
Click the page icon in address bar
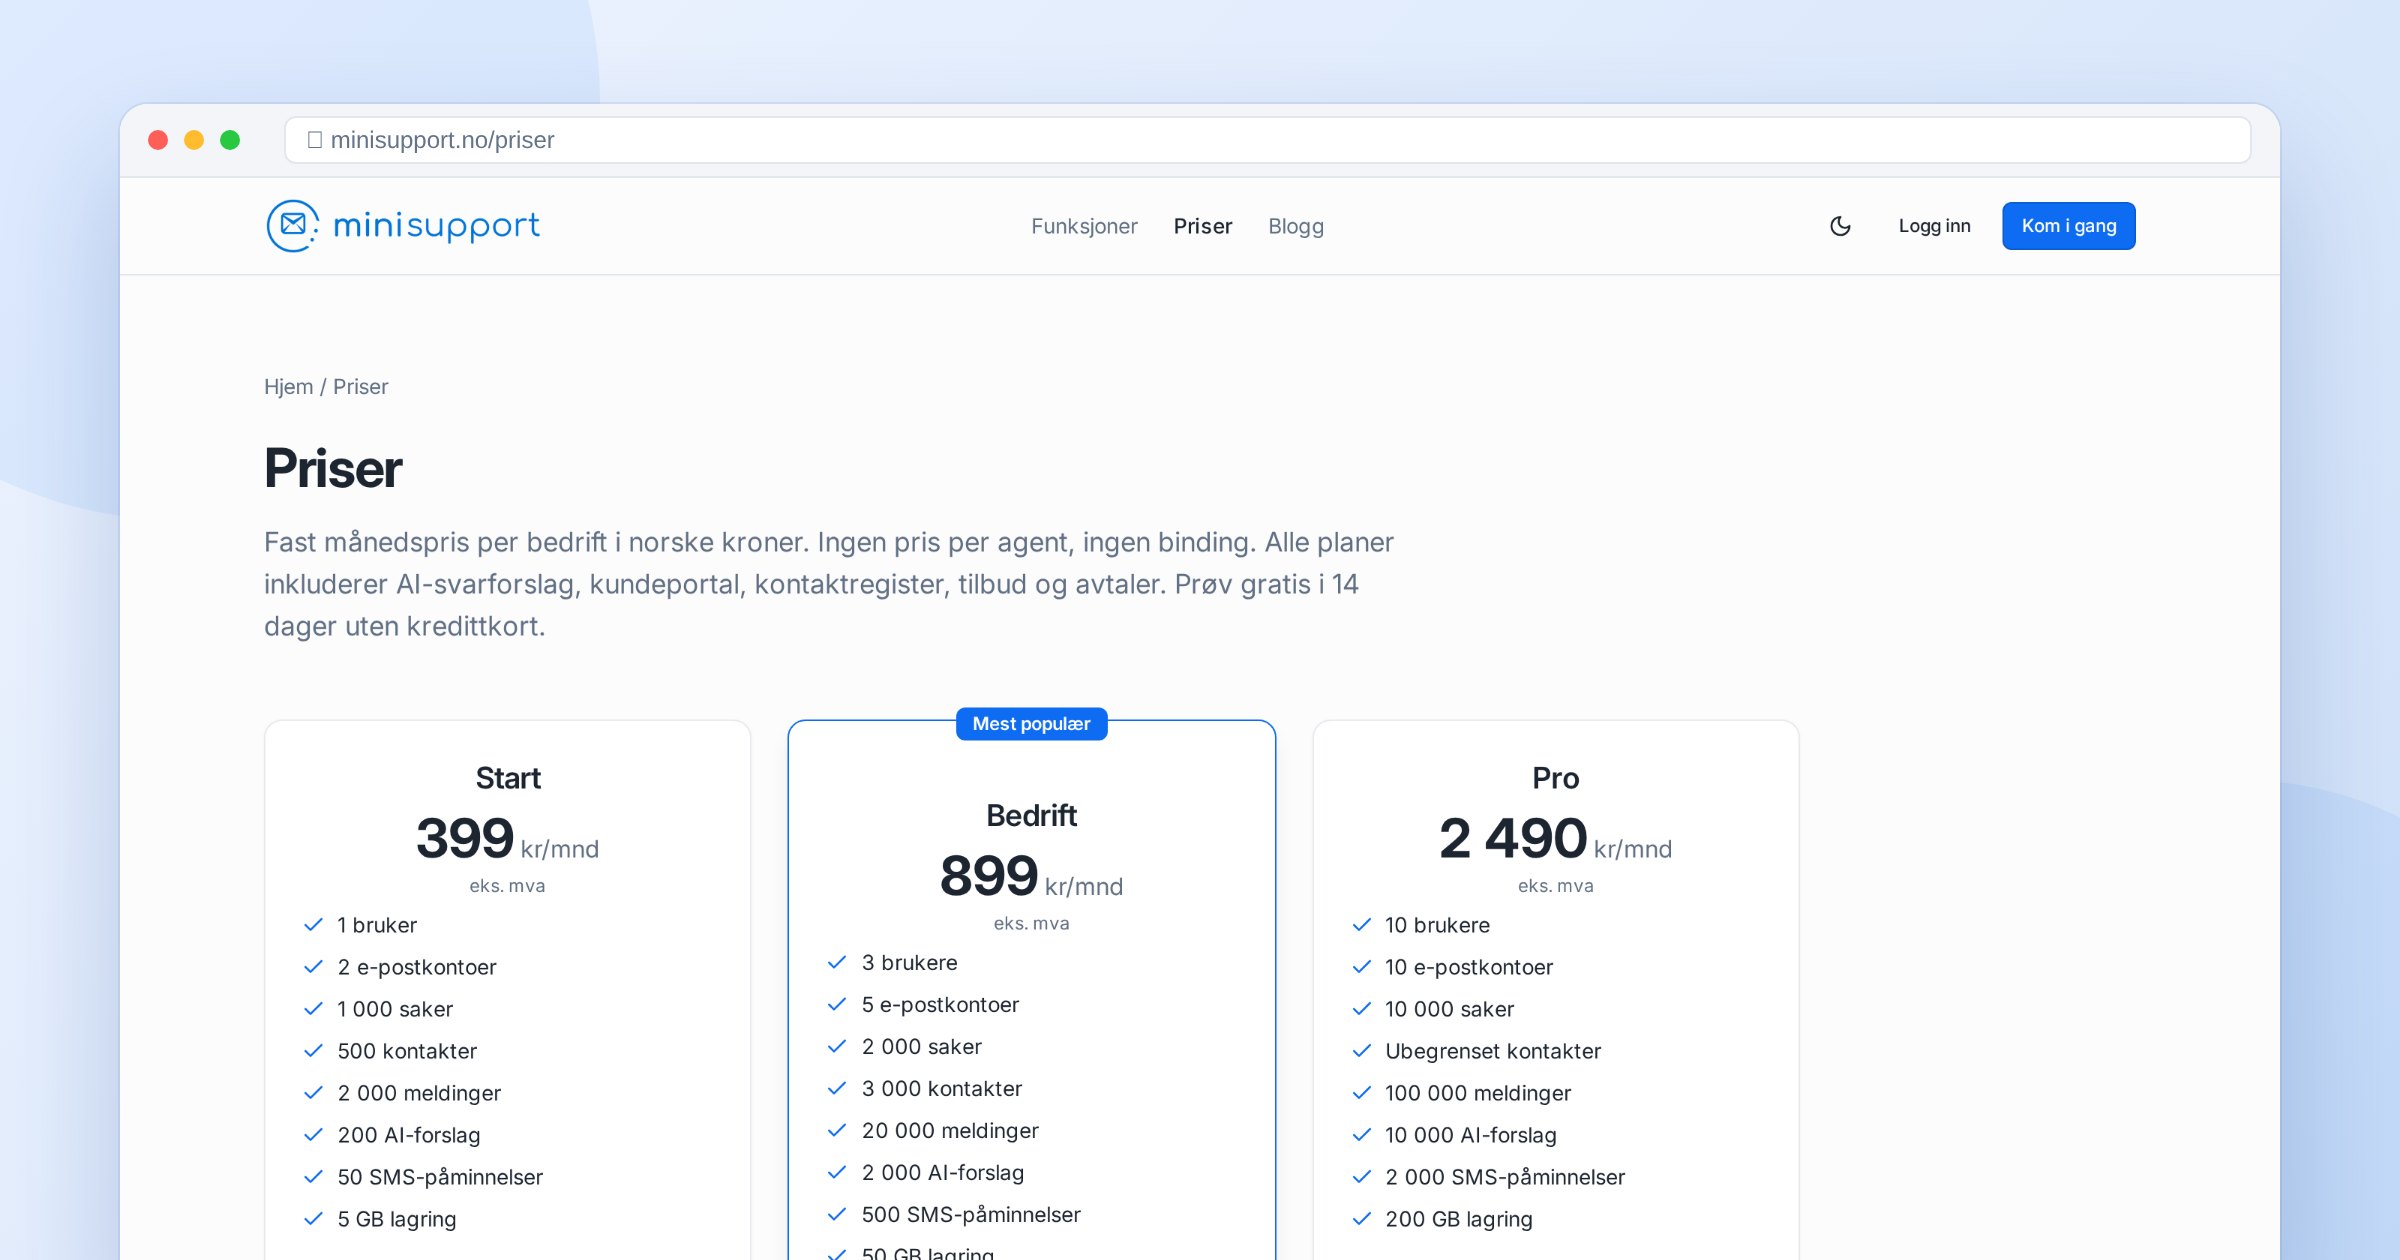[x=314, y=140]
